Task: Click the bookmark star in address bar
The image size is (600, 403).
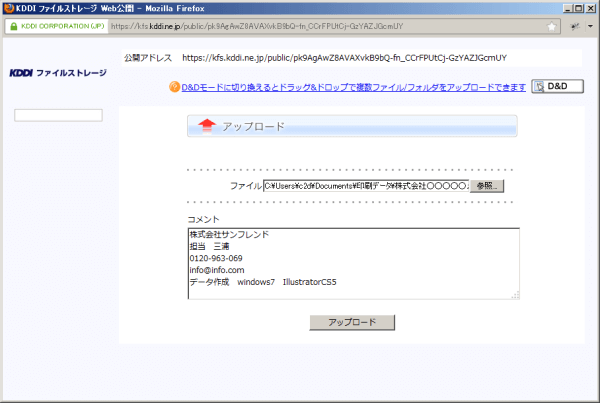Action: coord(552,27)
